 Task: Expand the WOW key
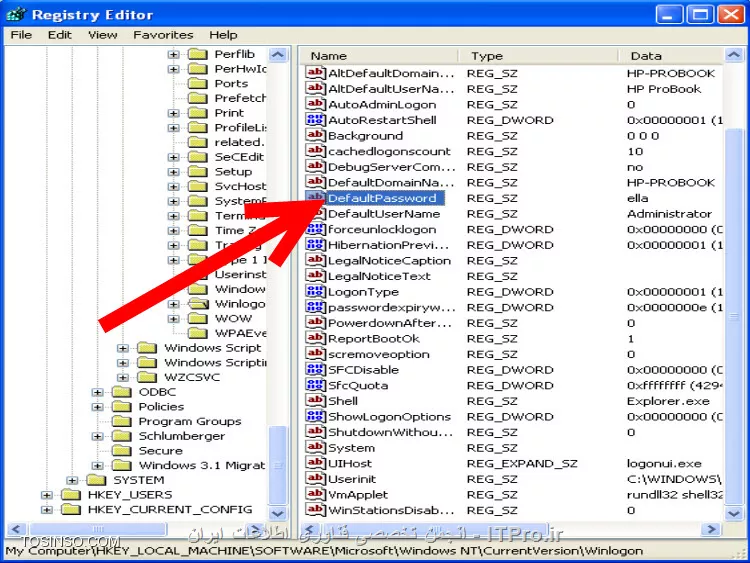click(x=174, y=319)
